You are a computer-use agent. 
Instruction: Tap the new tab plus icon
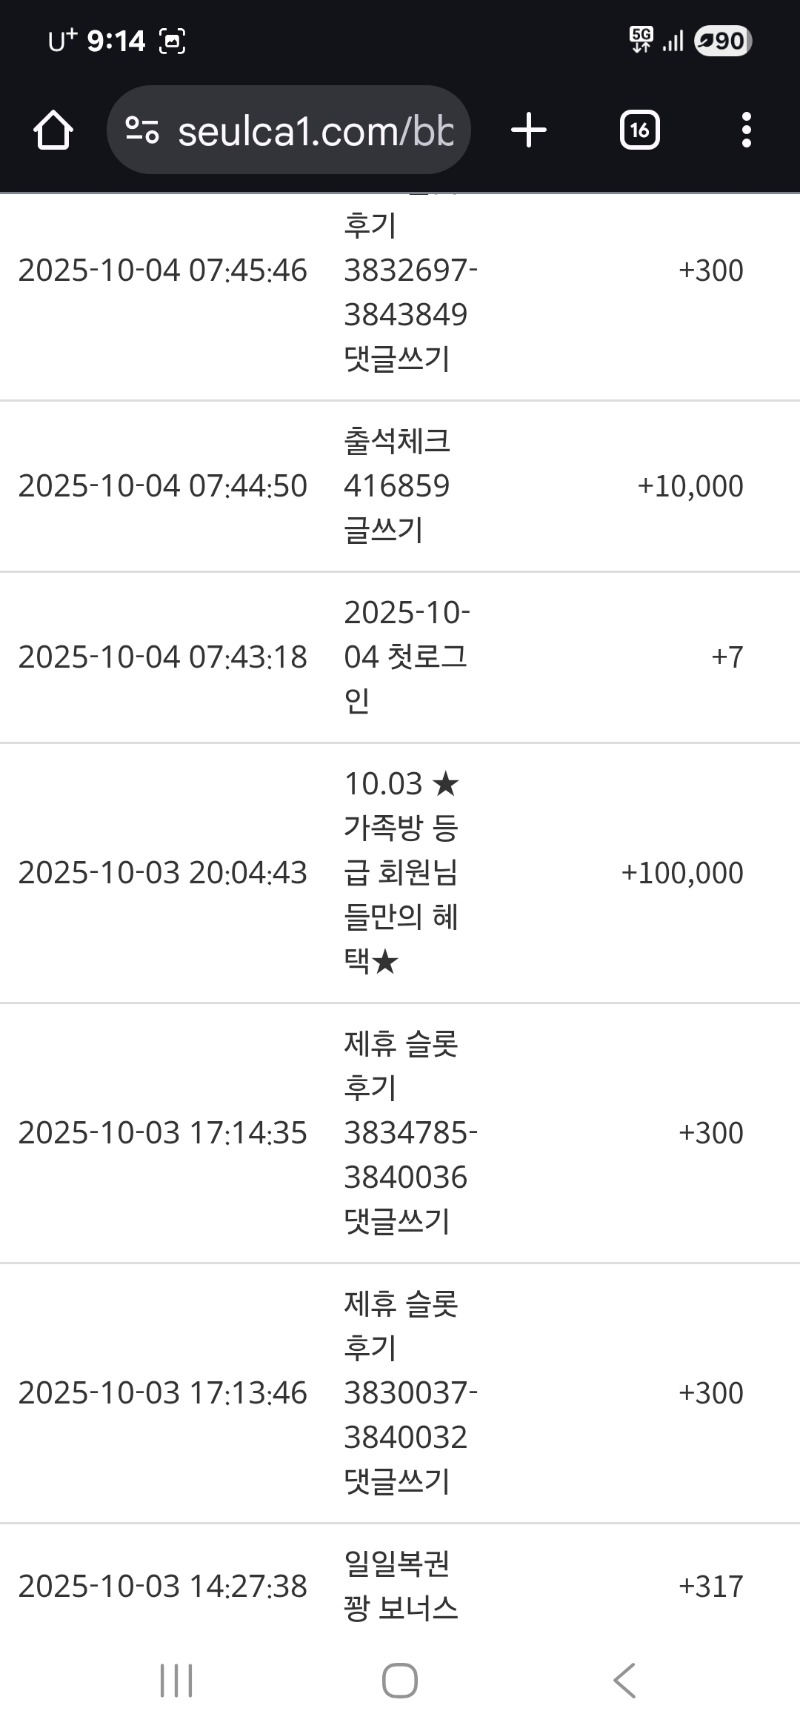(529, 130)
